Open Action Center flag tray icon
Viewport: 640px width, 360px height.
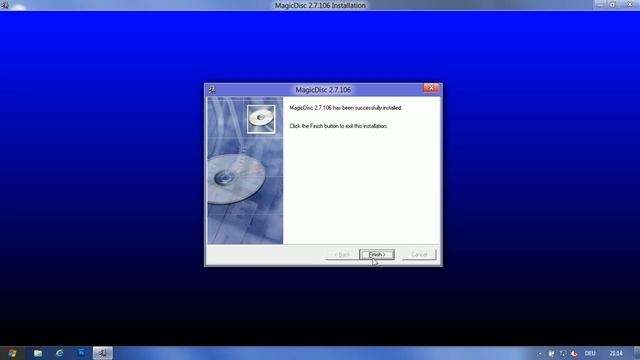[x=551, y=353]
